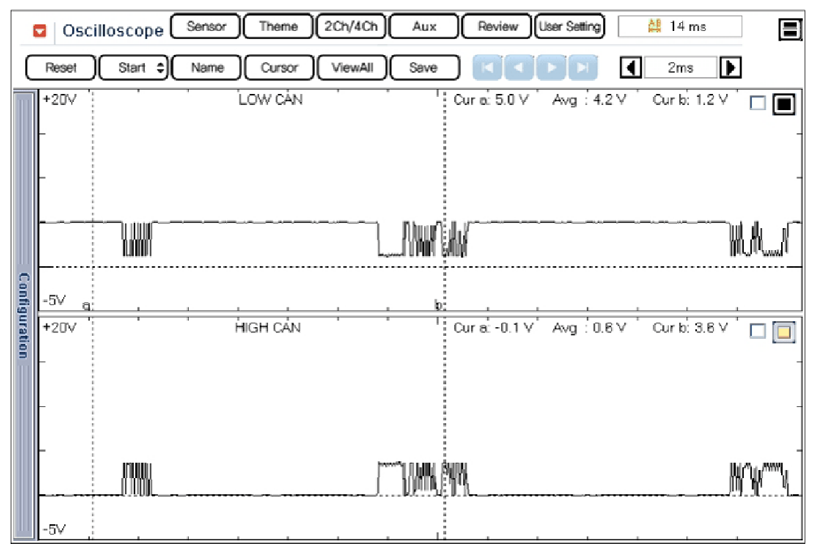This screenshot has width=815, height=553.
Task: Click the LOW CAN black color swatch
Action: coord(783,105)
